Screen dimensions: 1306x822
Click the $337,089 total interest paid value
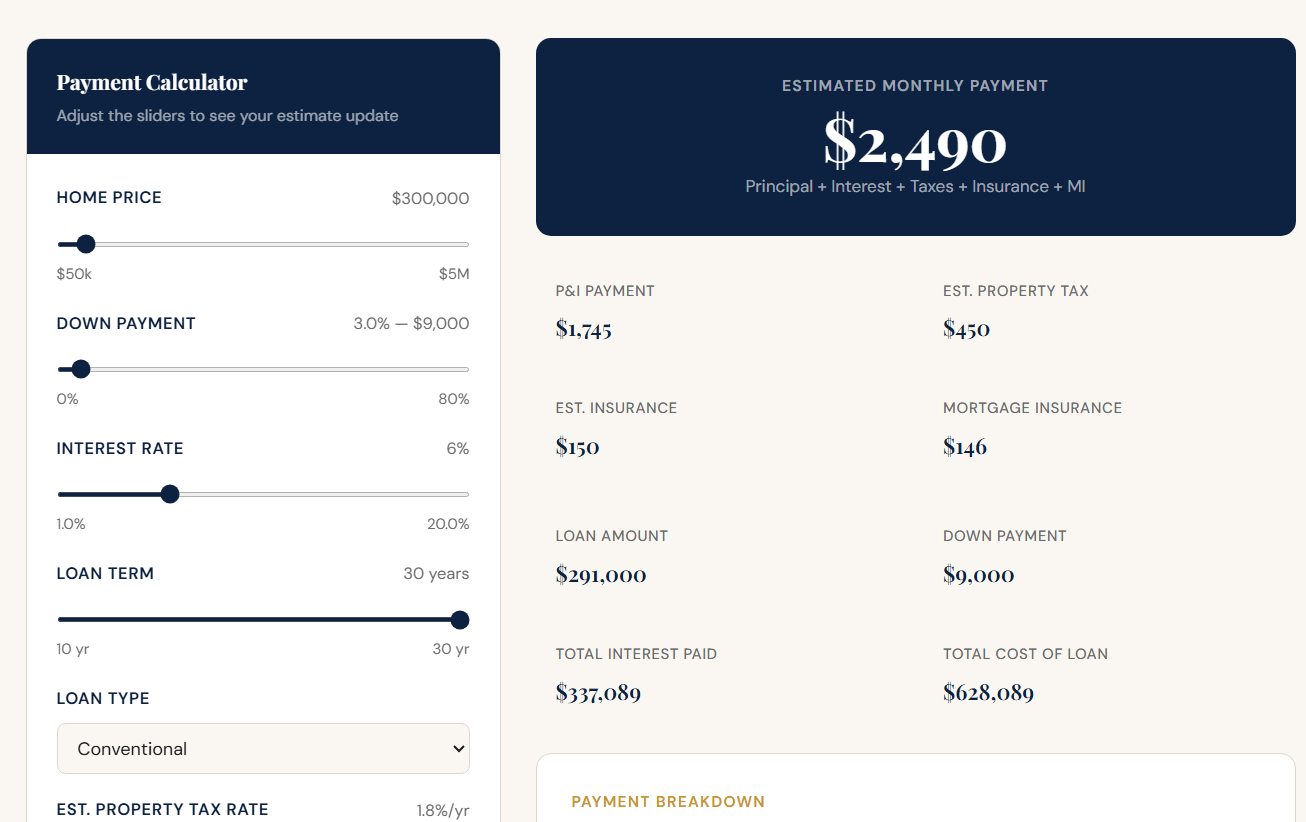click(598, 692)
